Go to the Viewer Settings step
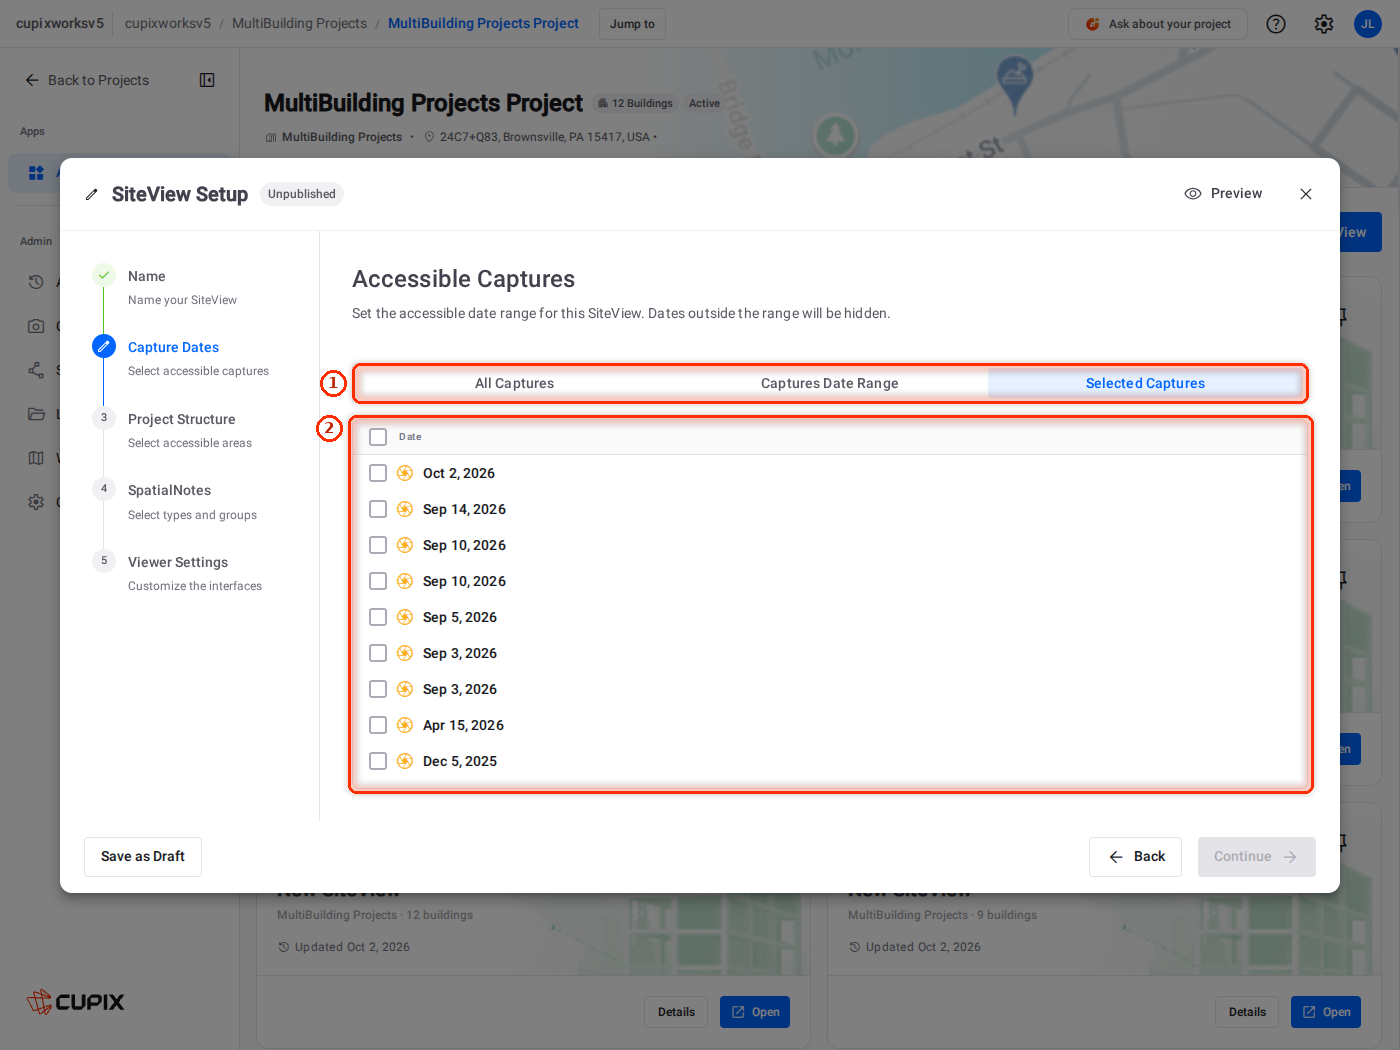The width and height of the screenshot is (1400, 1050). pyautogui.click(x=178, y=562)
